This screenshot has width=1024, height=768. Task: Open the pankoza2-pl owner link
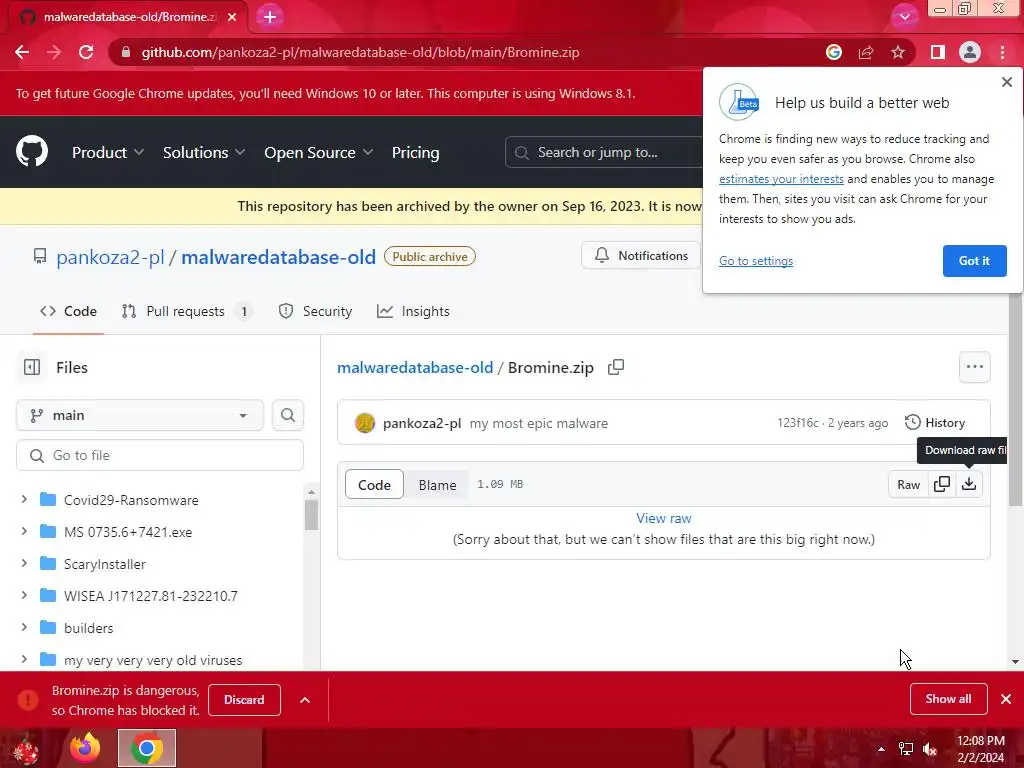click(110, 257)
